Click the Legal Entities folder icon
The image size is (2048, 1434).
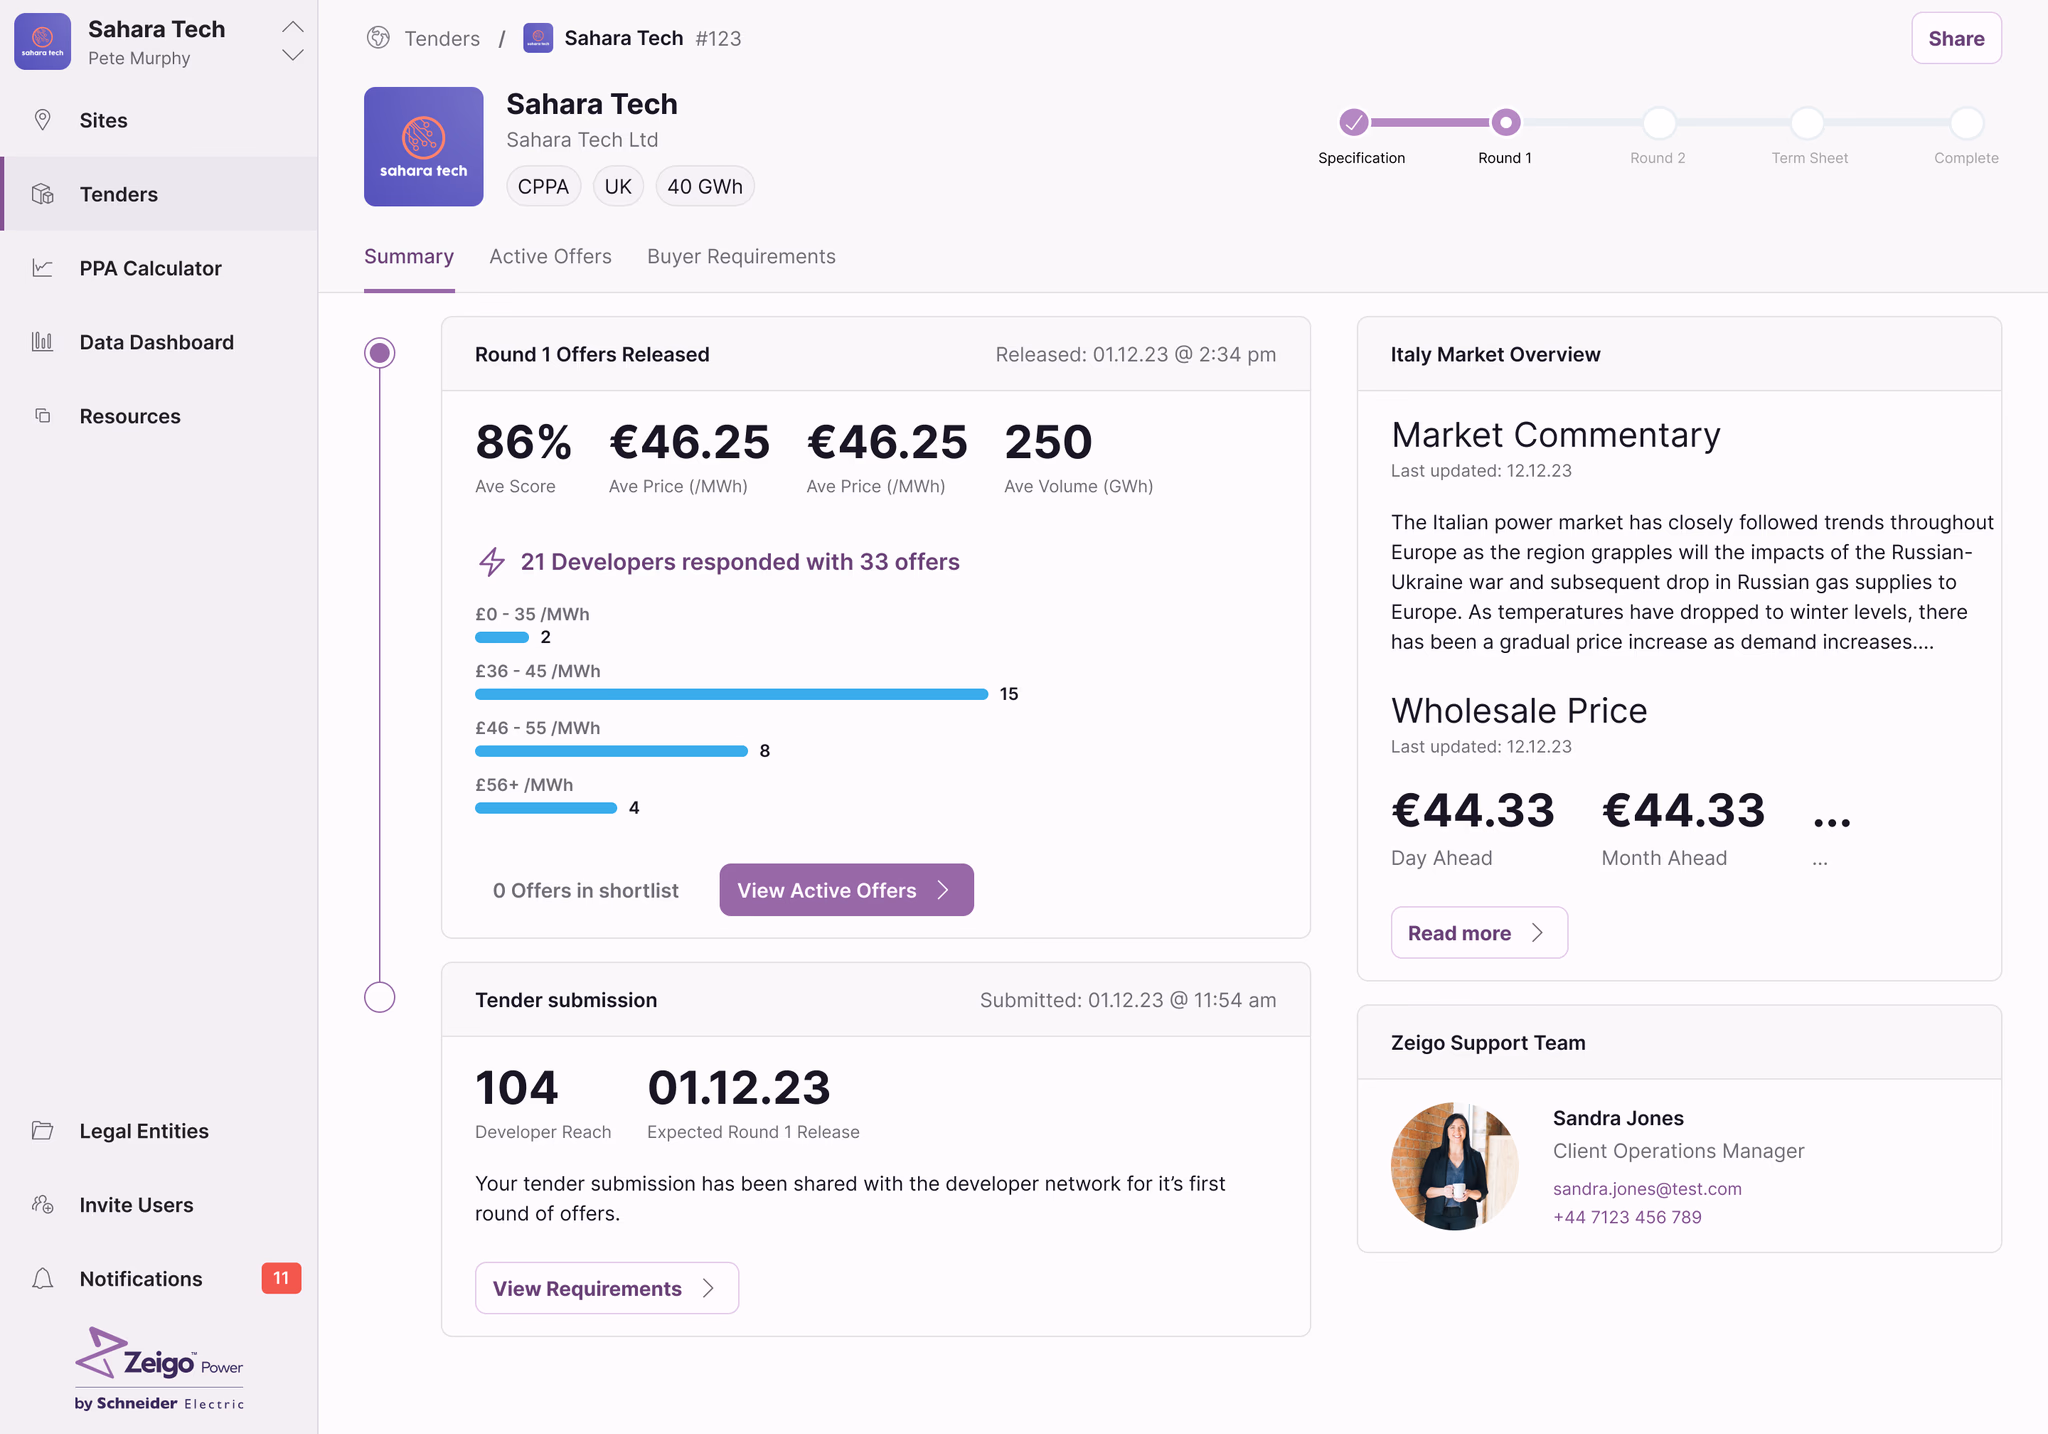pyautogui.click(x=42, y=1131)
